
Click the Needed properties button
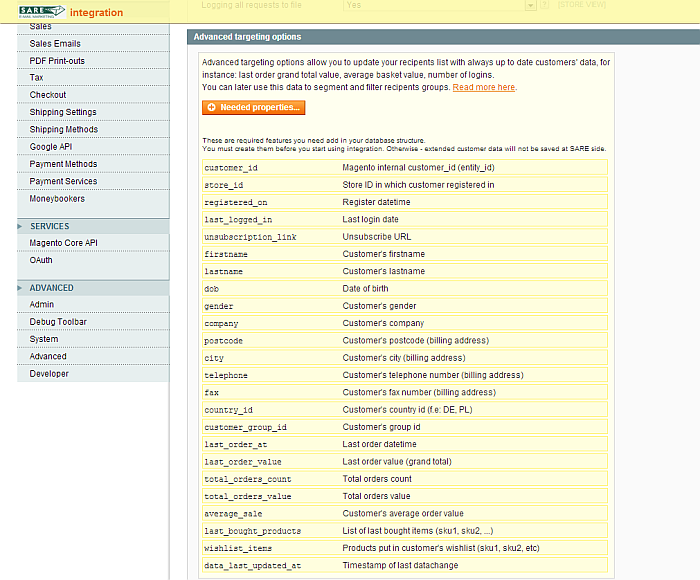click(x=254, y=108)
